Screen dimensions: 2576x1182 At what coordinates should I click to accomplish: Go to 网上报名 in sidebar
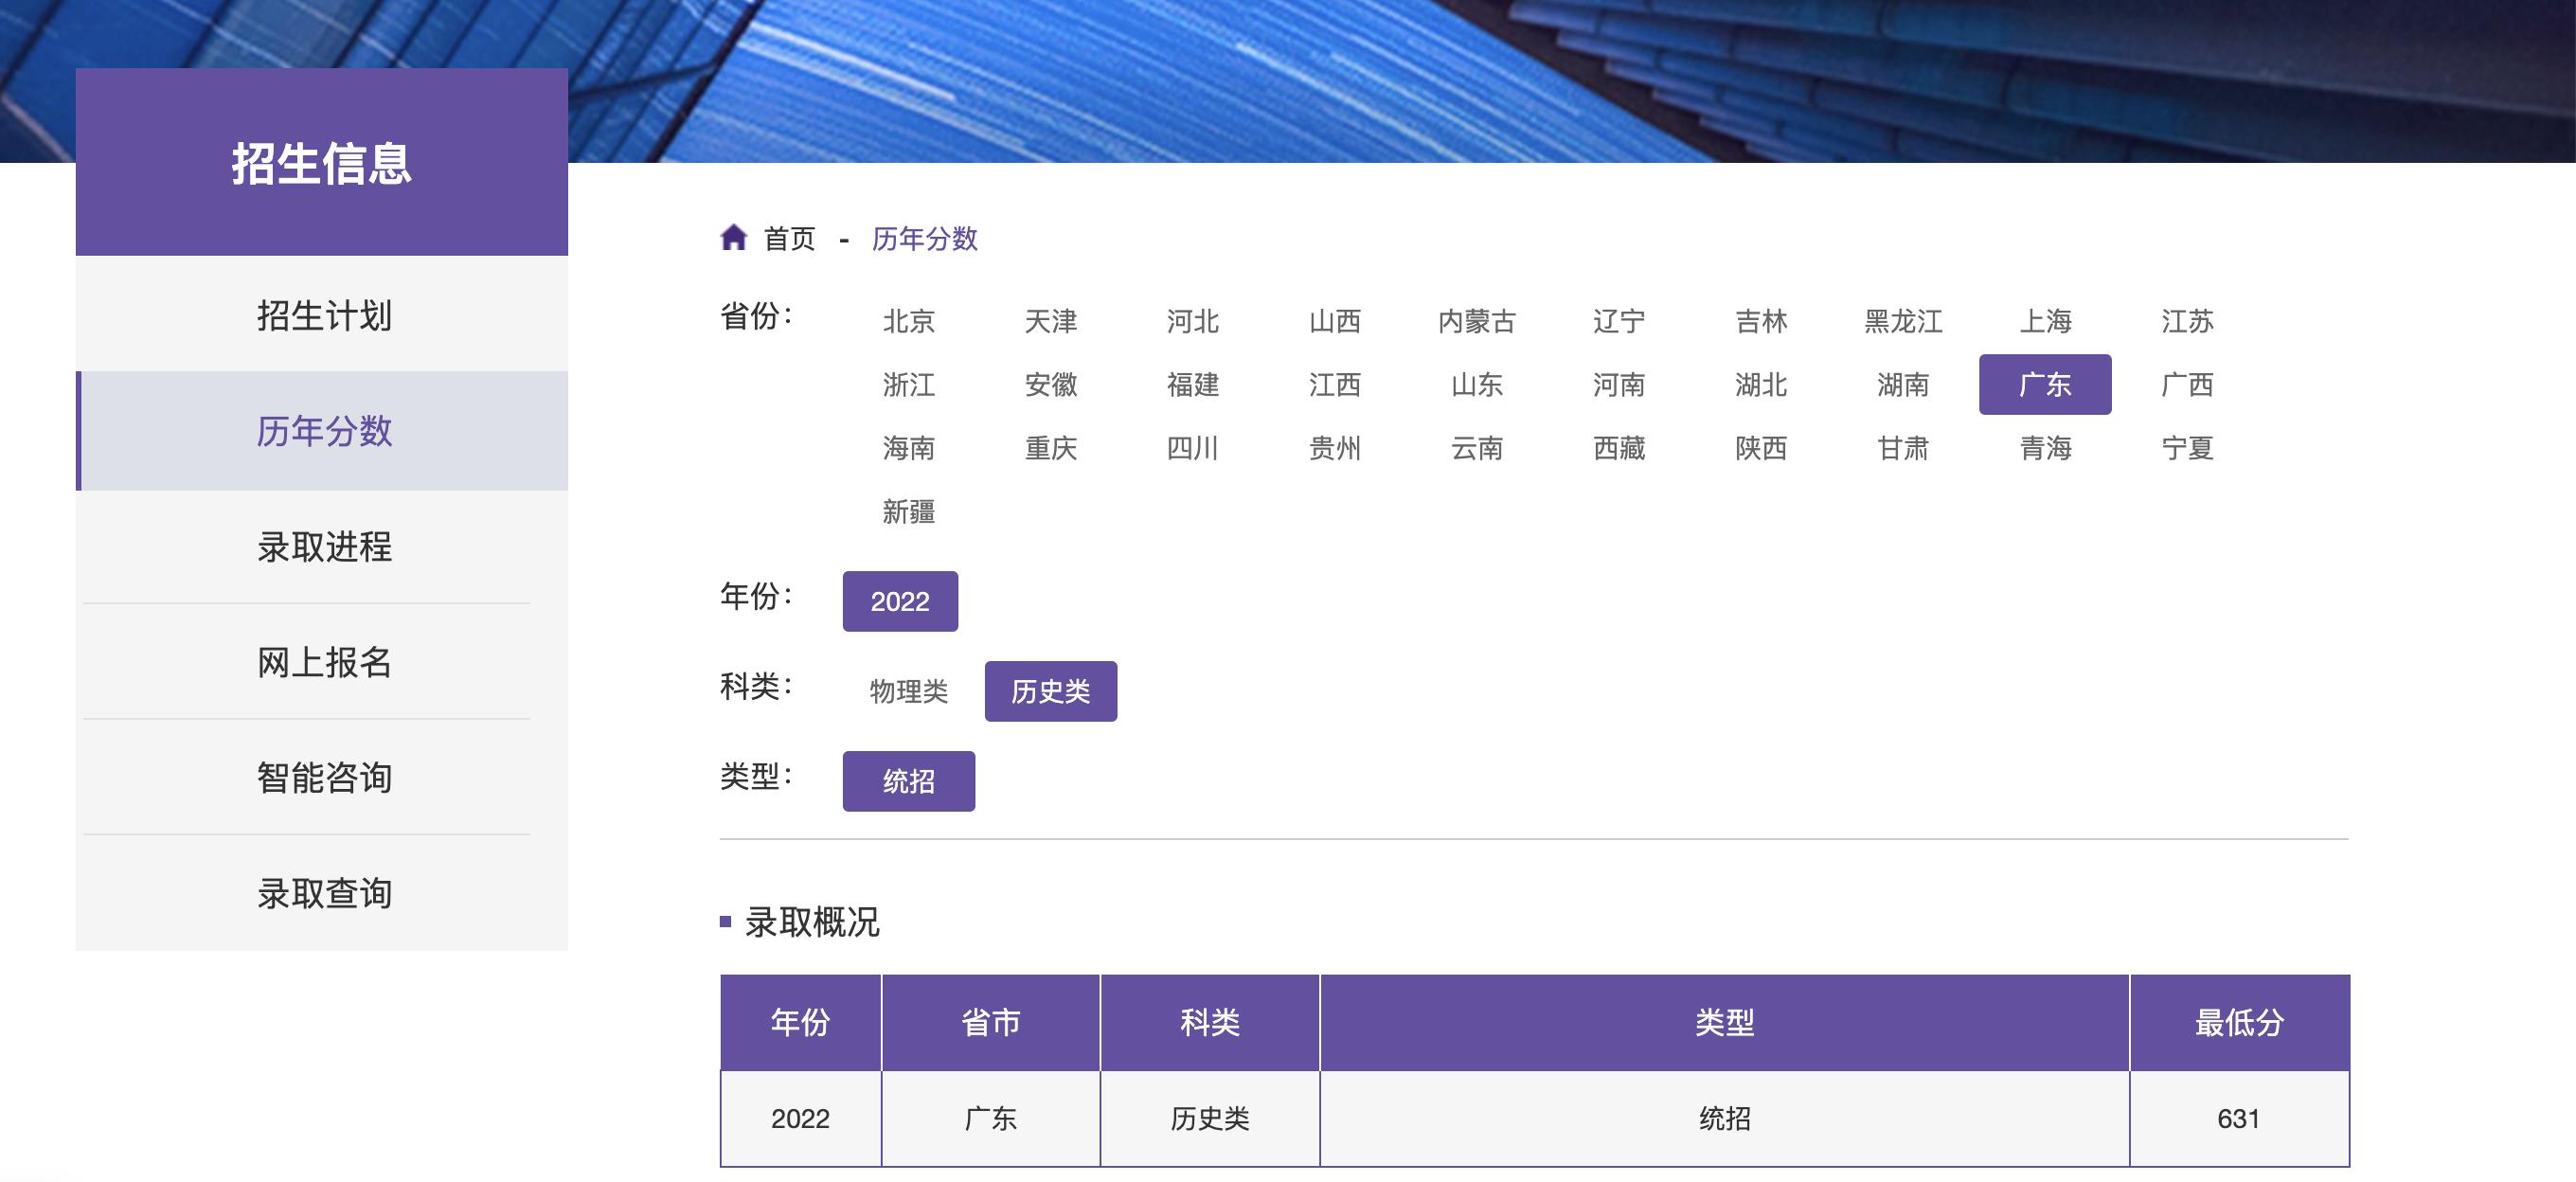323,662
